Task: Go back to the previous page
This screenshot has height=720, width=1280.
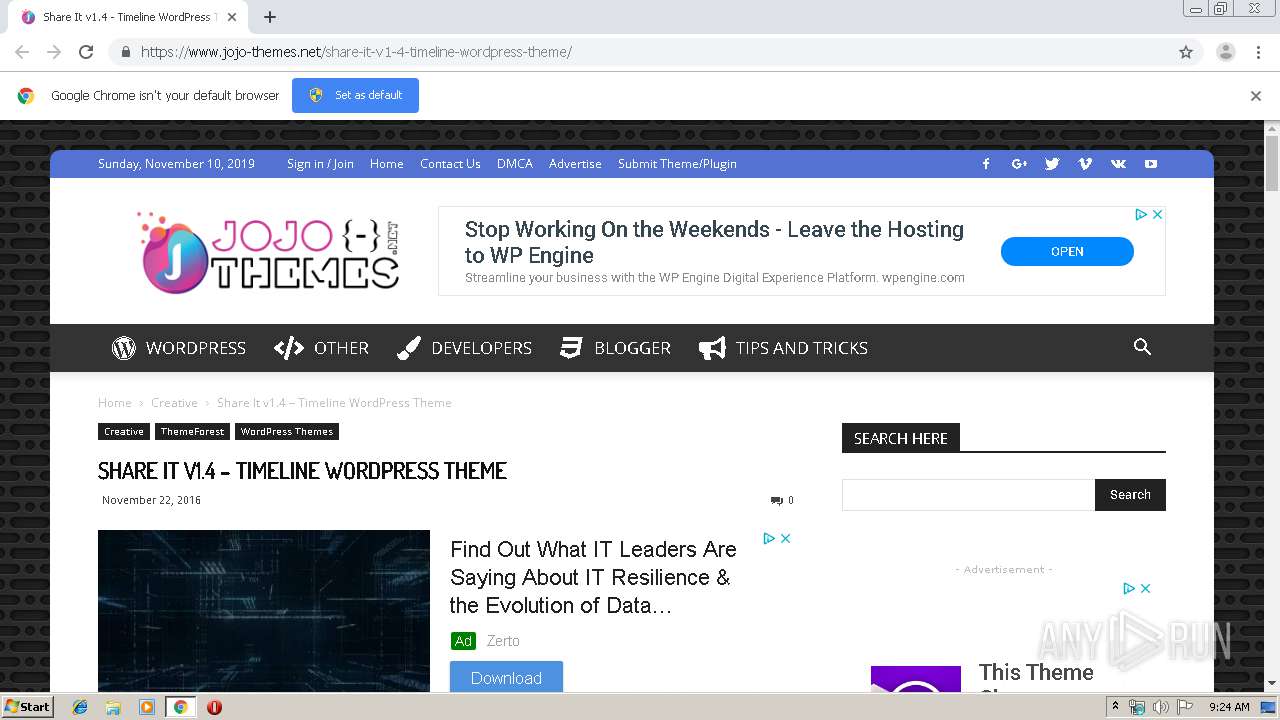Action: [x=22, y=52]
